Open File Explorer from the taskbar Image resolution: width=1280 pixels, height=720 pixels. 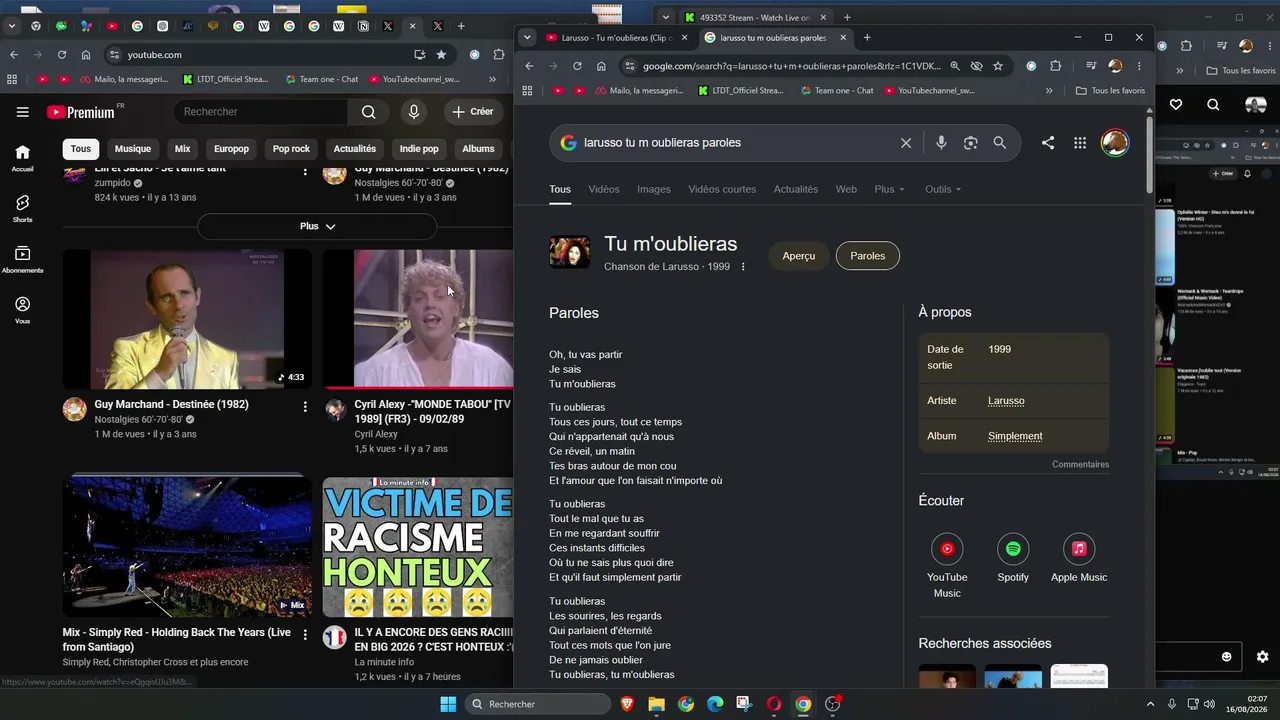click(x=656, y=704)
